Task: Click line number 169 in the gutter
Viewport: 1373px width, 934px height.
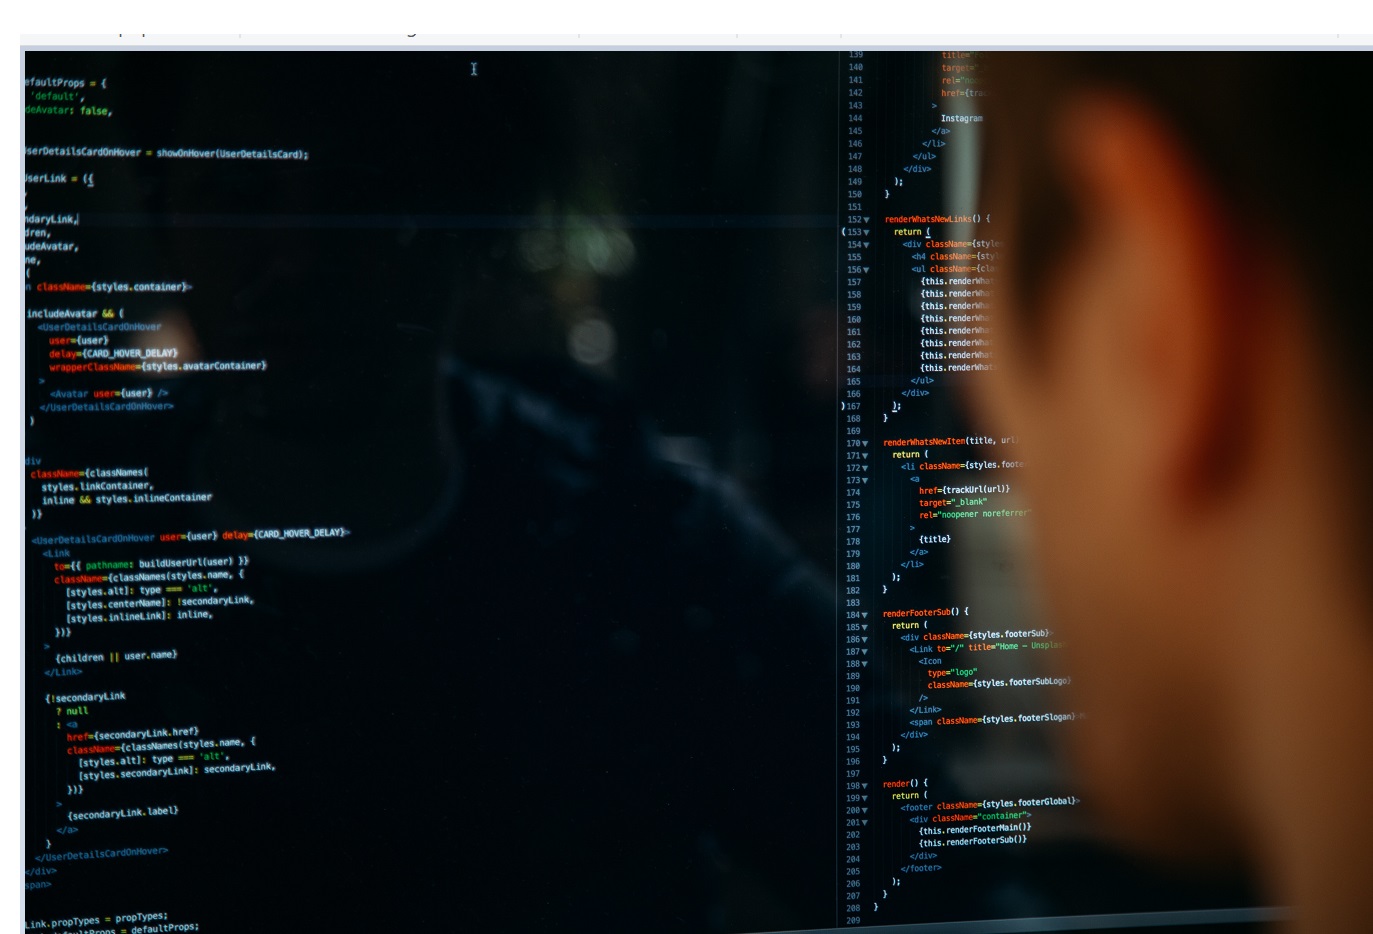Action: point(853,431)
